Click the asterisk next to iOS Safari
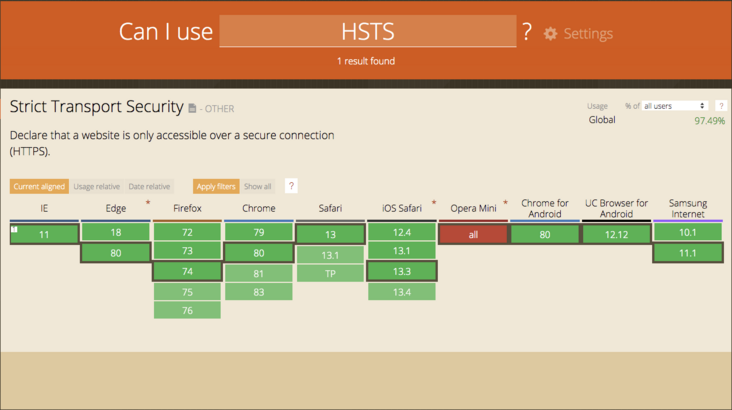The width and height of the screenshot is (732, 410). tap(434, 203)
